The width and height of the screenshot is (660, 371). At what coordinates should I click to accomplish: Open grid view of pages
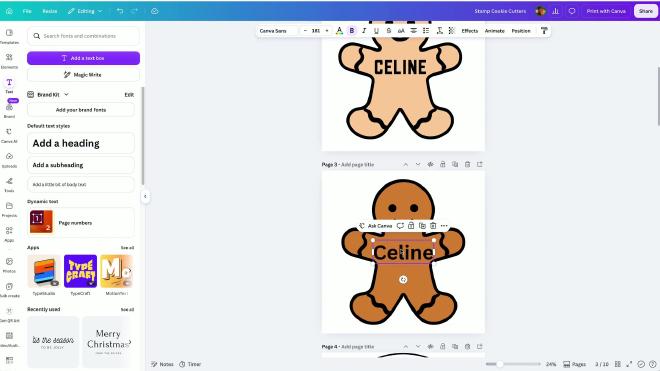[617, 364]
